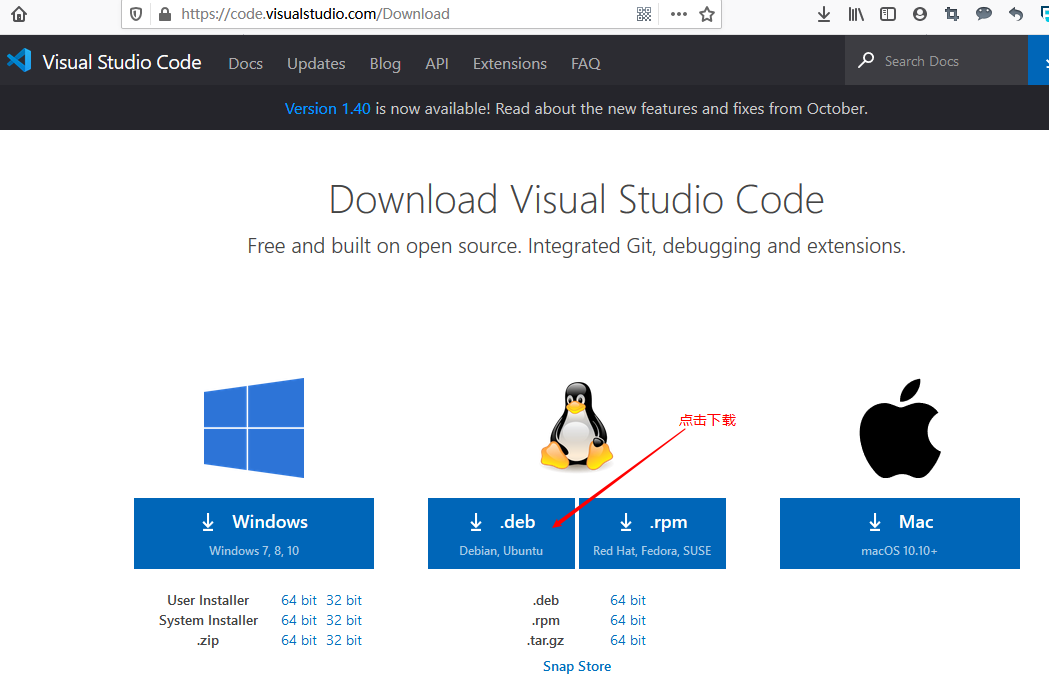Image resolution: width=1049 pixels, height=681 pixels.
Task: Open the Updates menu item
Action: (x=316, y=64)
